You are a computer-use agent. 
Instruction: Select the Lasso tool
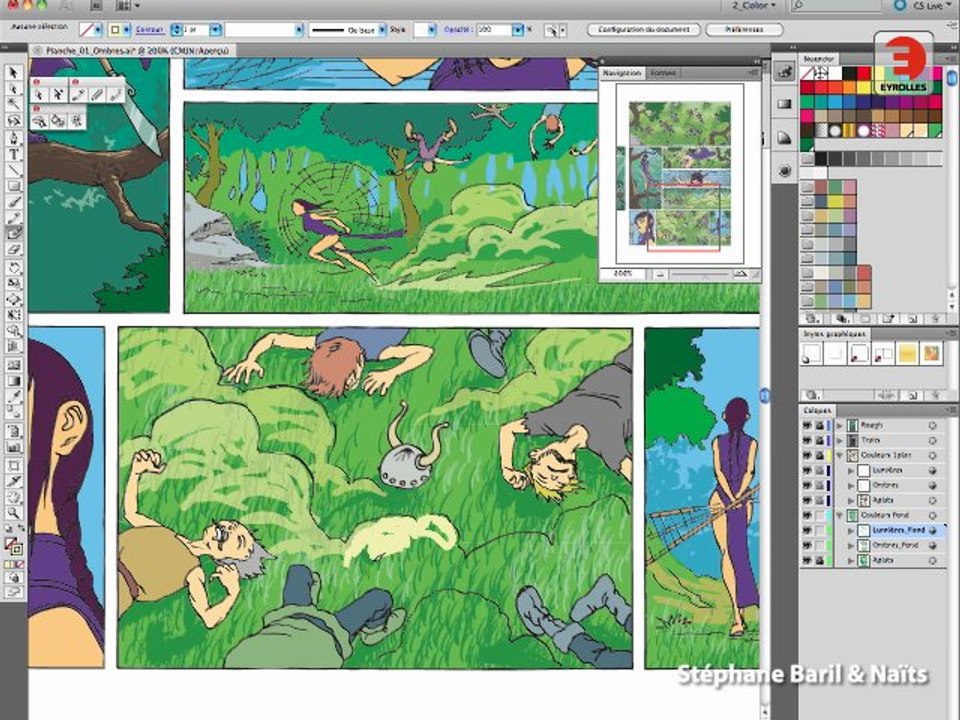pyautogui.click(x=14, y=121)
